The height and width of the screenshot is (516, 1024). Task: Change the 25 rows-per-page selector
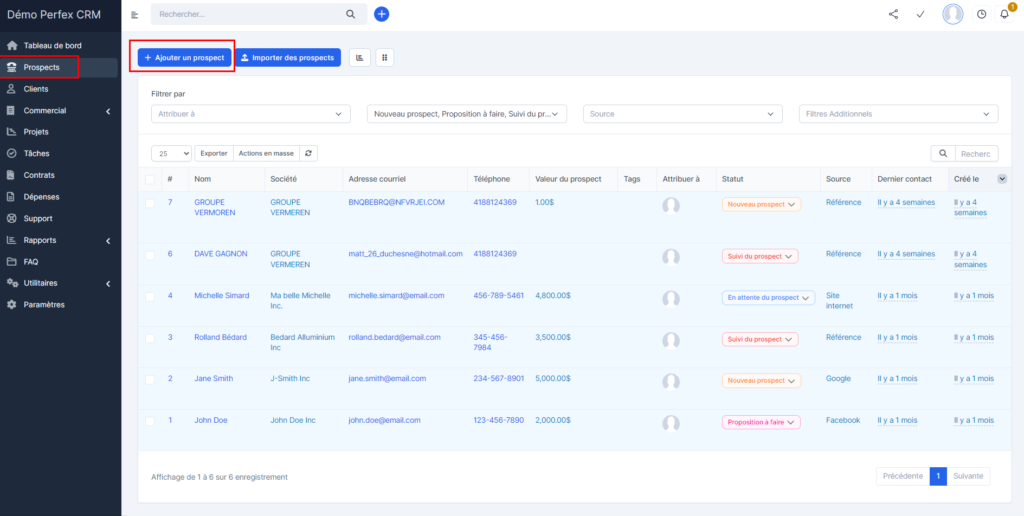(172, 153)
